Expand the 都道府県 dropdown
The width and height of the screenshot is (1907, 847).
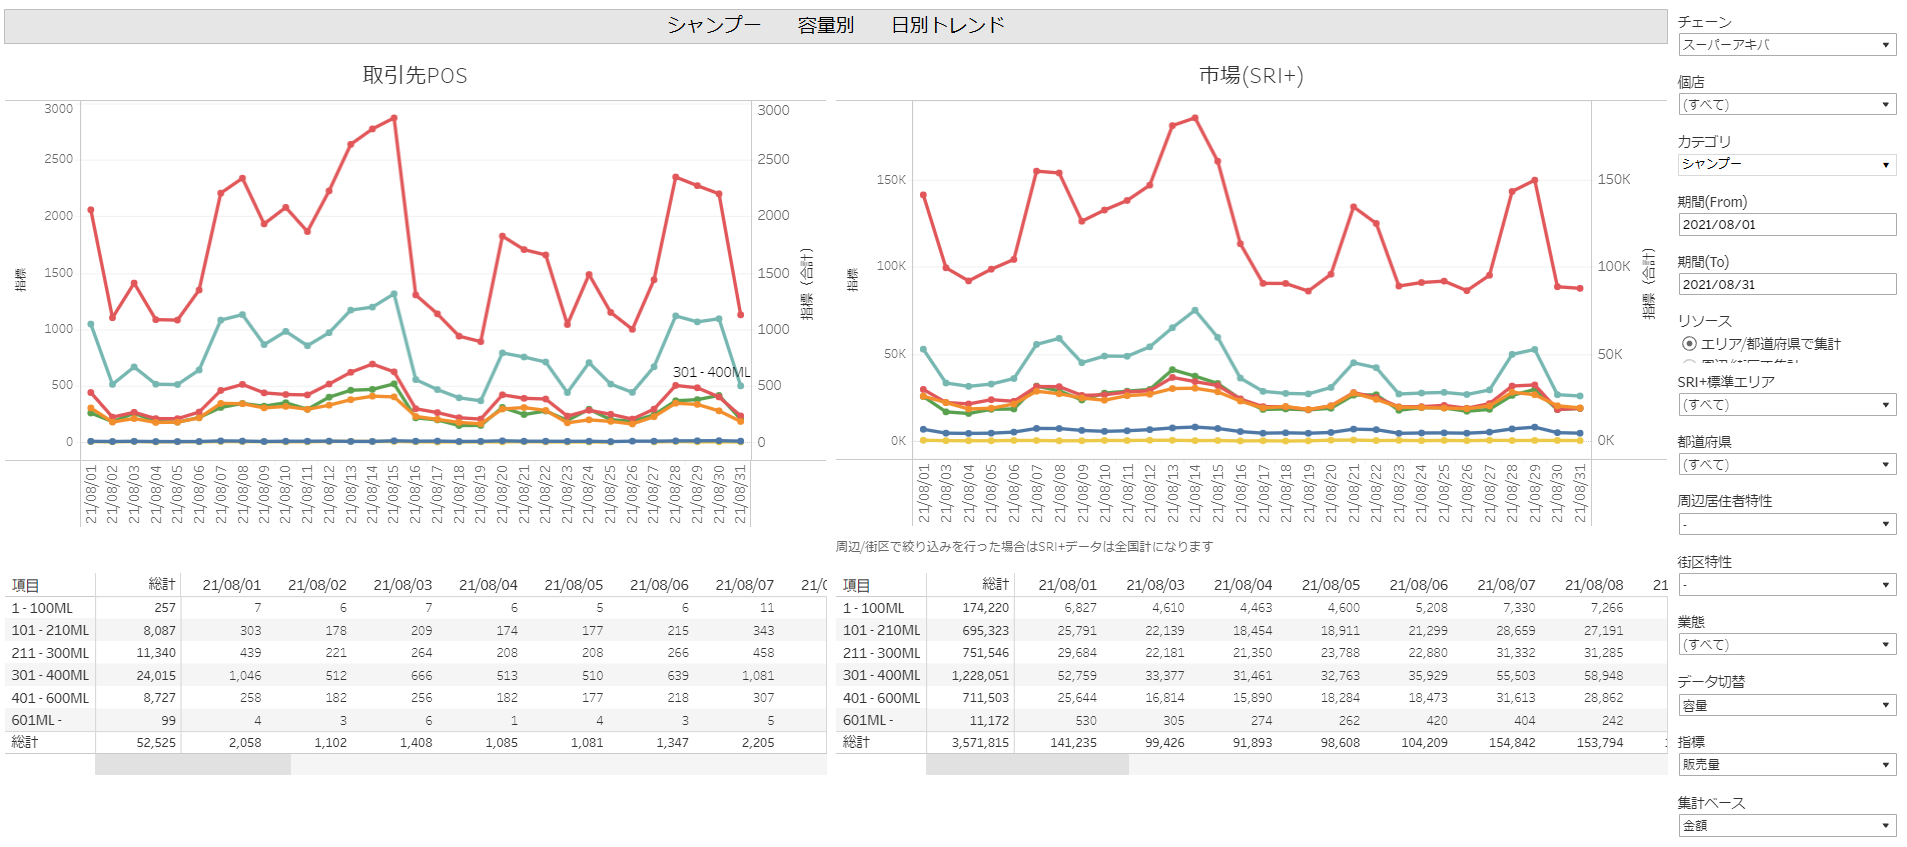click(x=1786, y=465)
